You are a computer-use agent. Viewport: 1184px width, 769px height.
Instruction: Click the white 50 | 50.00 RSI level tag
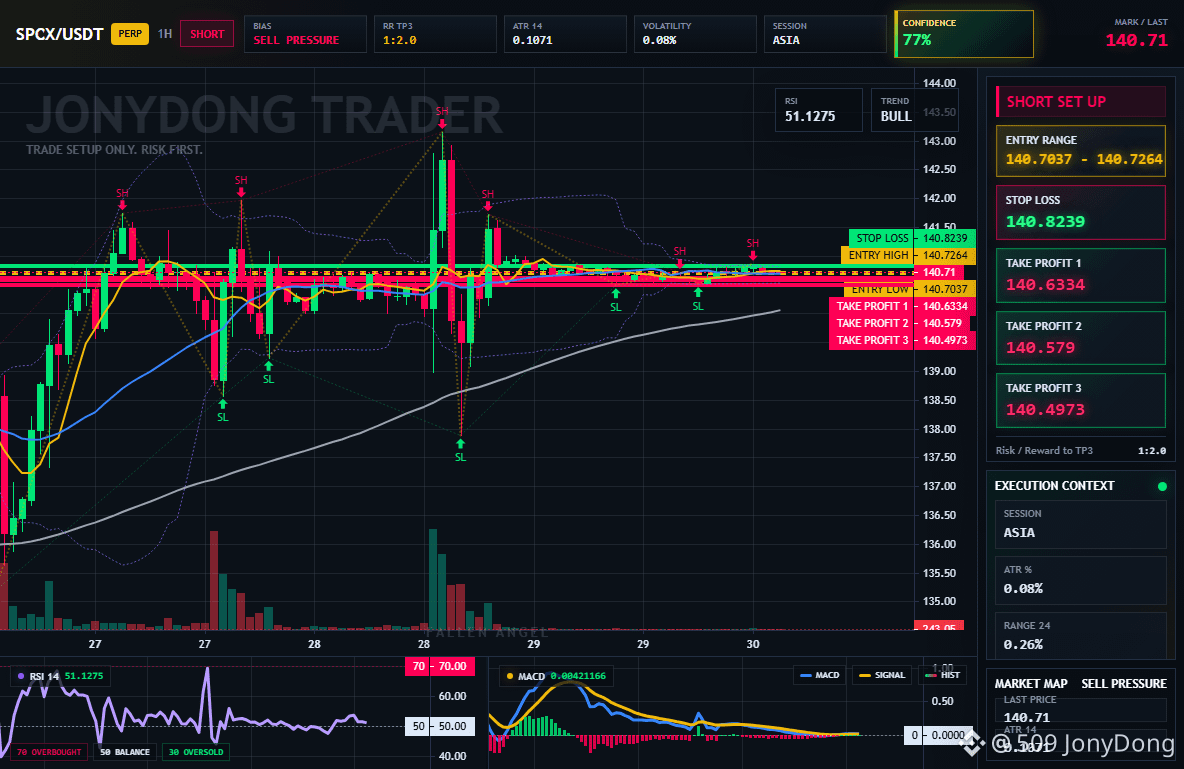click(x=440, y=726)
